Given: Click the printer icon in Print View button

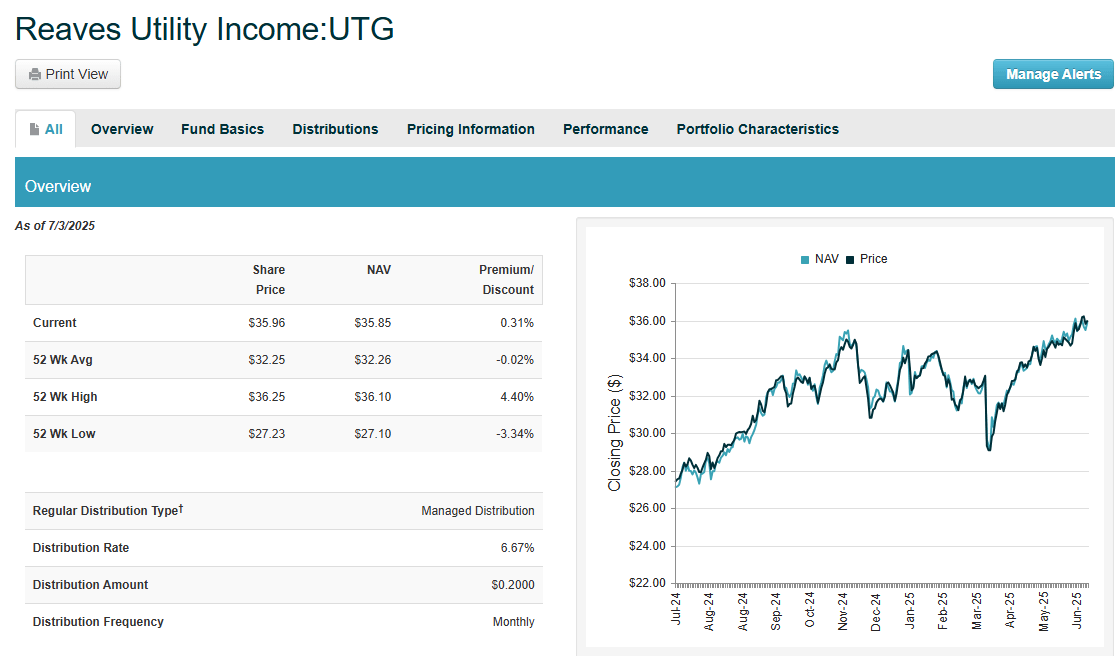Looking at the screenshot, I should [x=36, y=74].
